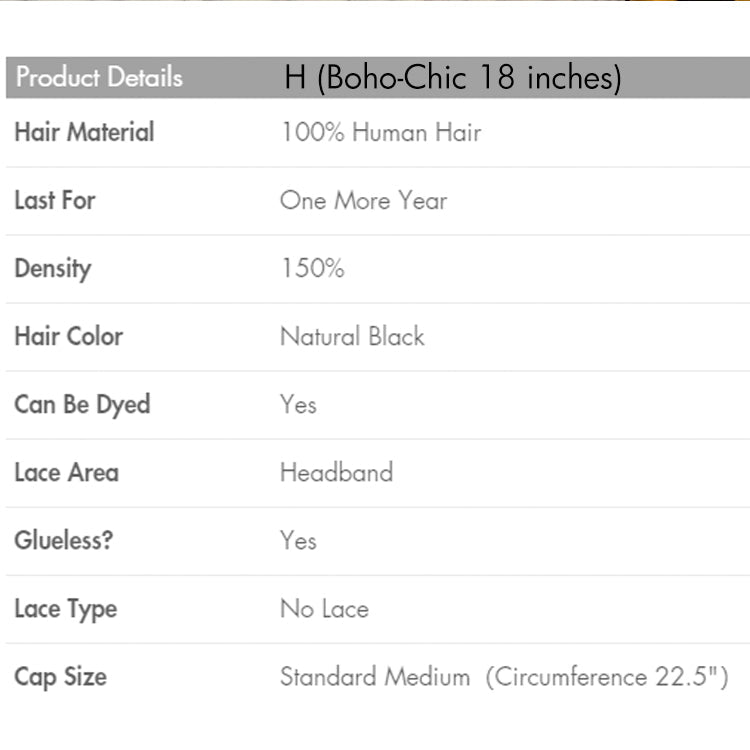
Task: Click the Density row label
Action: coord(52,268)
